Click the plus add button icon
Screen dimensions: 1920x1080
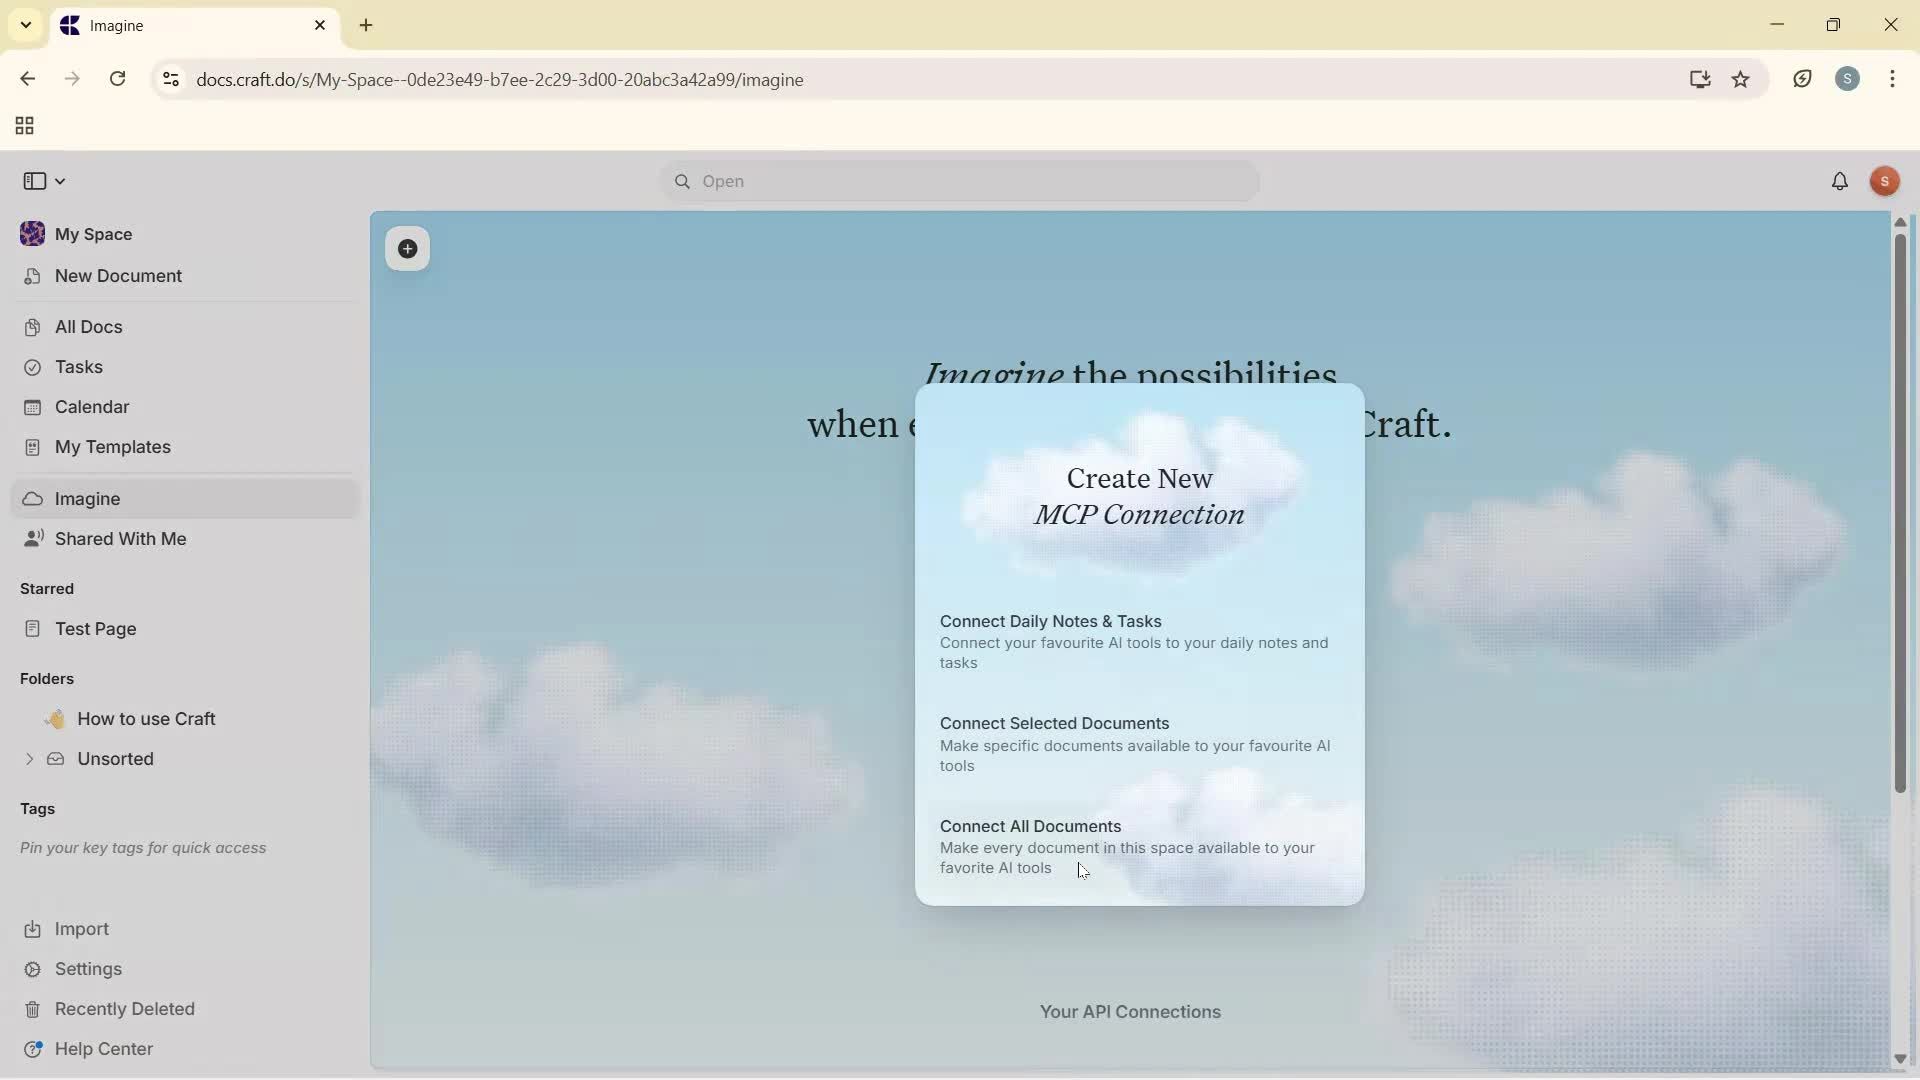pyautogui.click(x=407, y=249)
